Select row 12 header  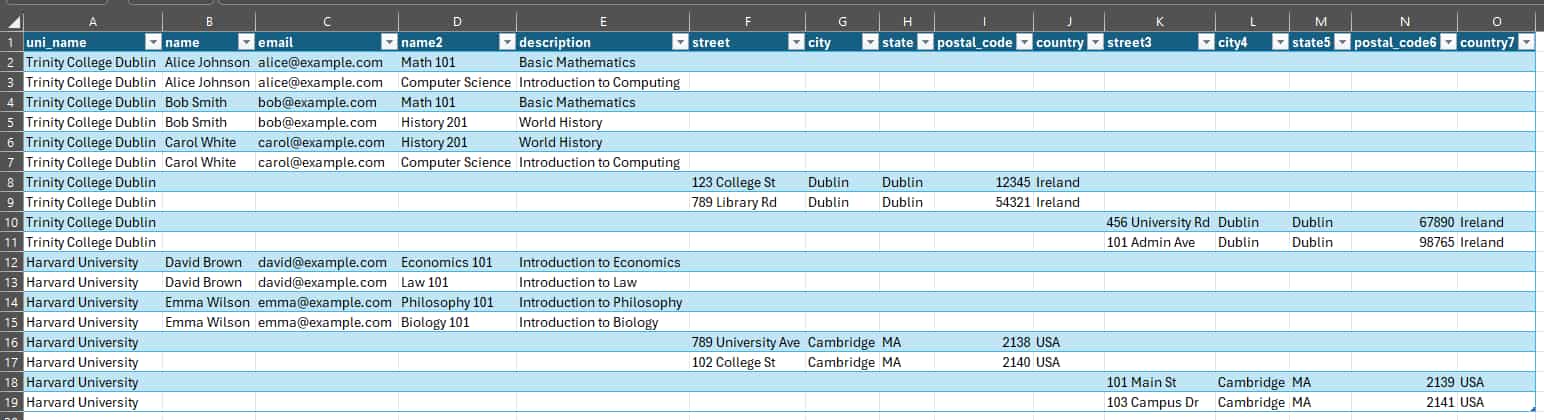tap(11, 262)
